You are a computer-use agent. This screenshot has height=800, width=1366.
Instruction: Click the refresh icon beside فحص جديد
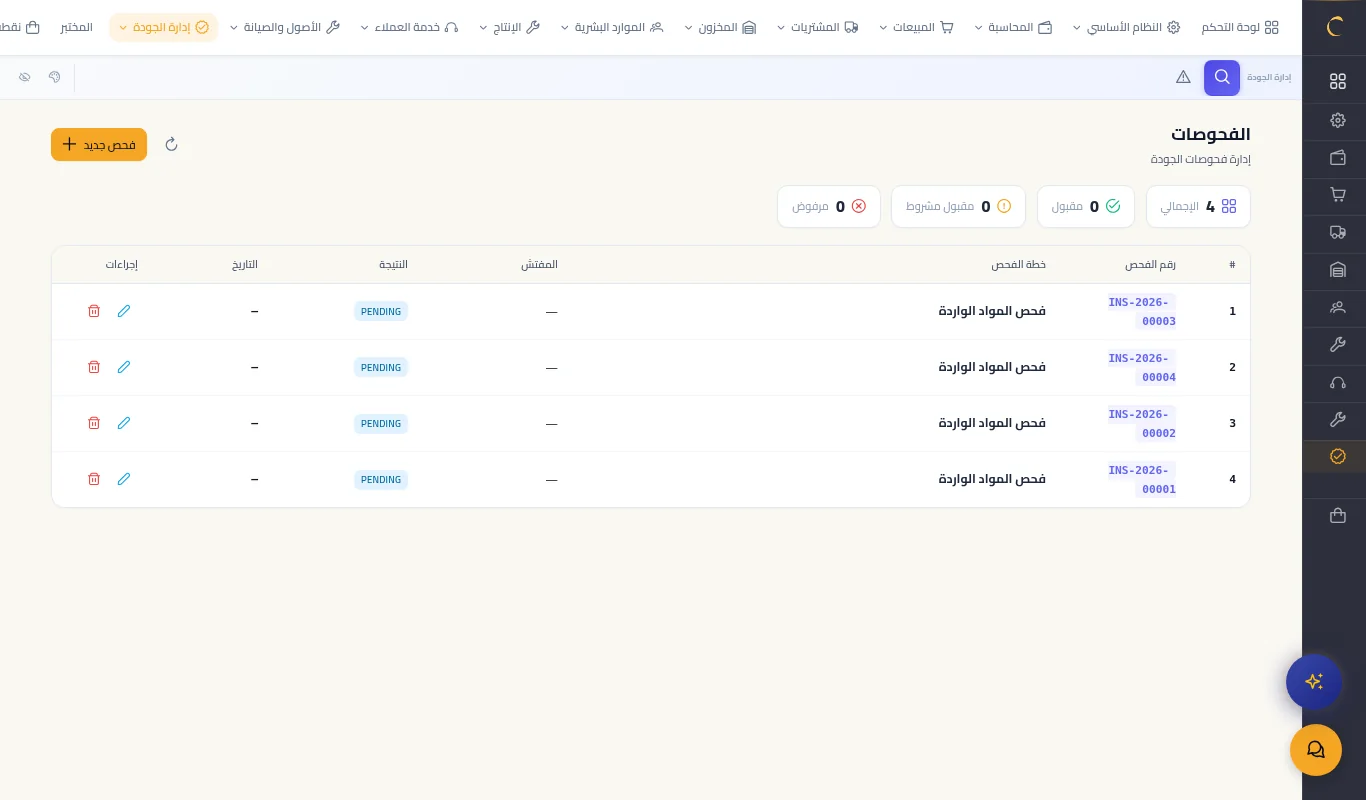click(x=171, y=144)
